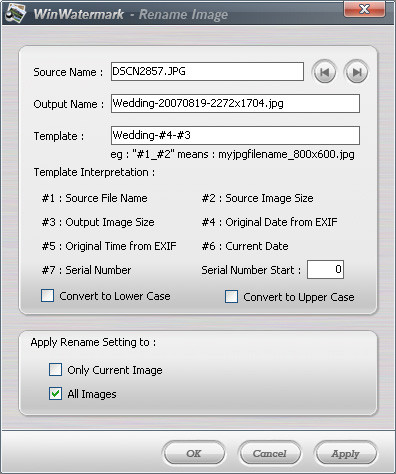Click the '#4 : Original Date from EXIF' text
396x474 pixels.
[269, 222]
